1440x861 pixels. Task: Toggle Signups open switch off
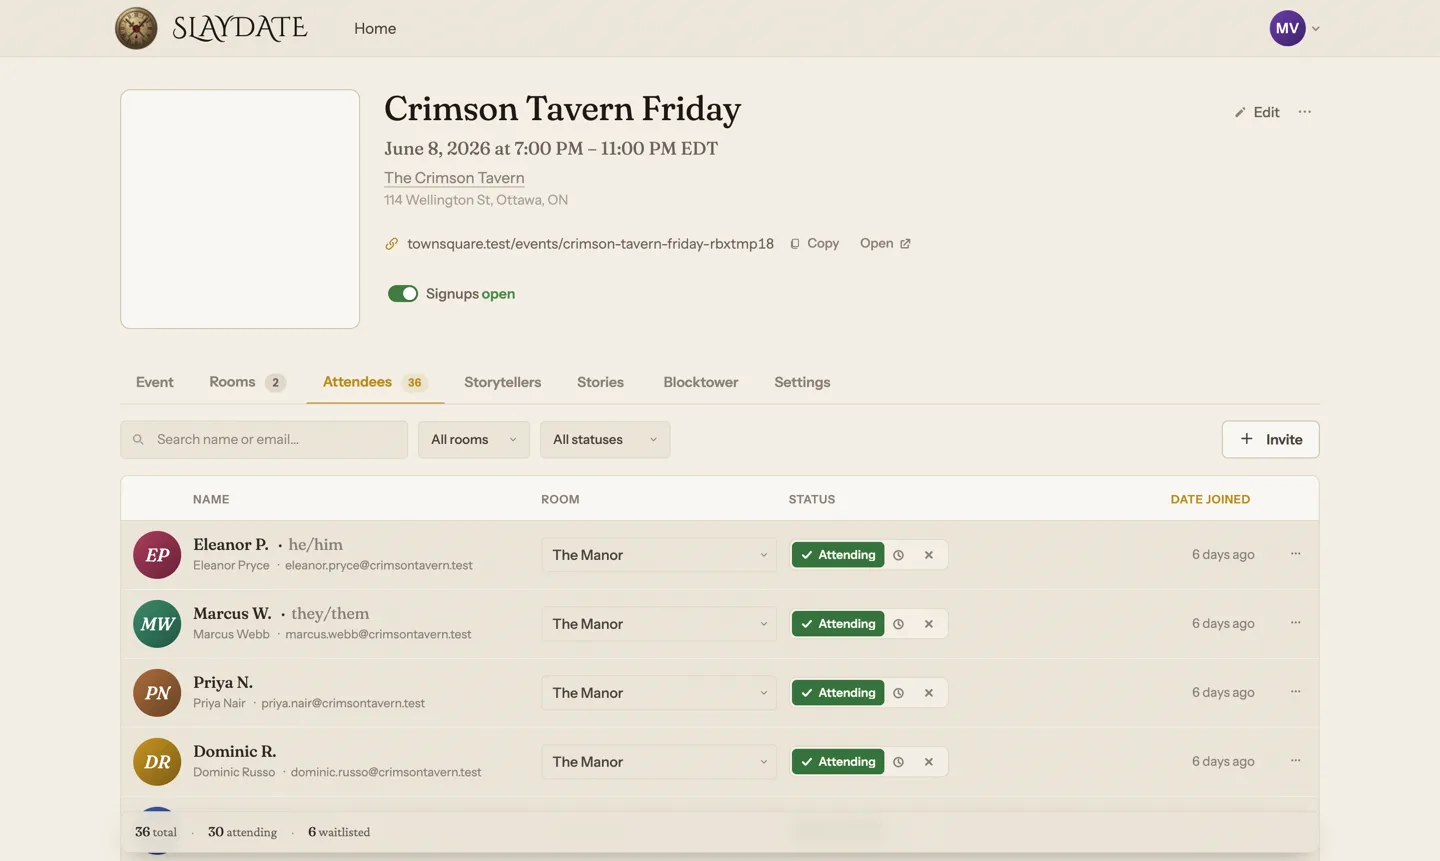point(403,294)
